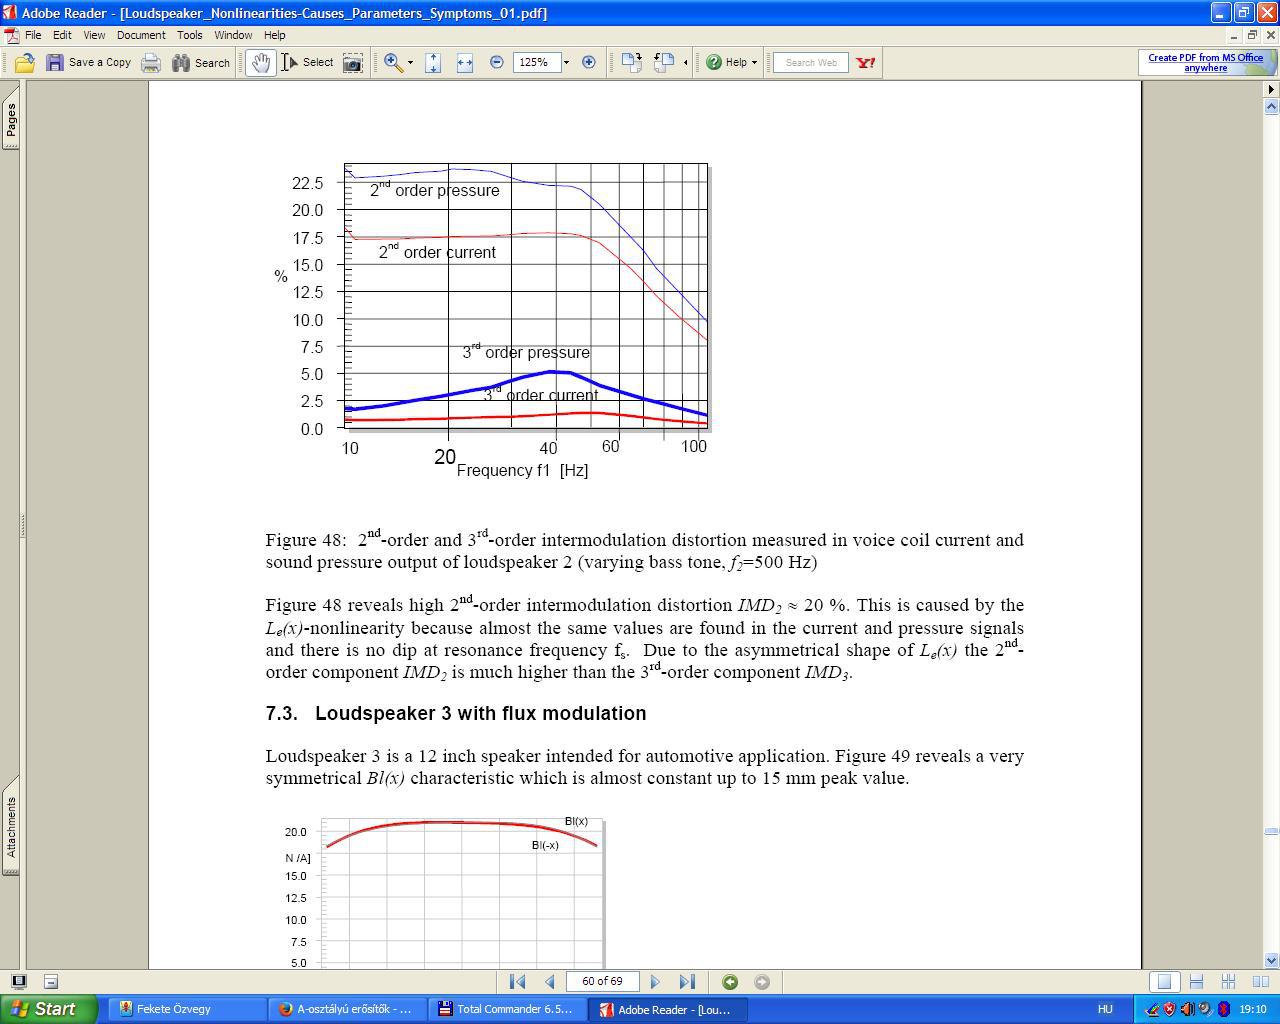This screenshot has height=1024, width=1280.
Task: Zoom out with the minus button
Action: 496,62
